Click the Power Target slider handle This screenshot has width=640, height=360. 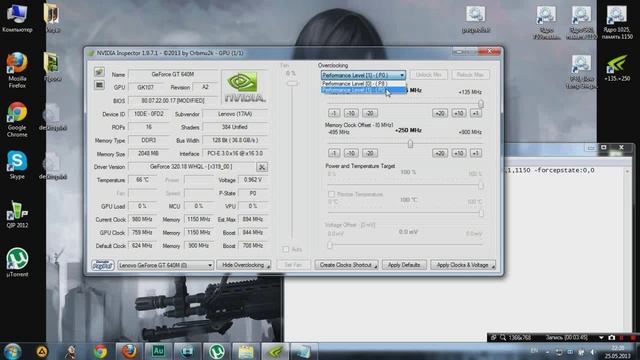(481, 185)
